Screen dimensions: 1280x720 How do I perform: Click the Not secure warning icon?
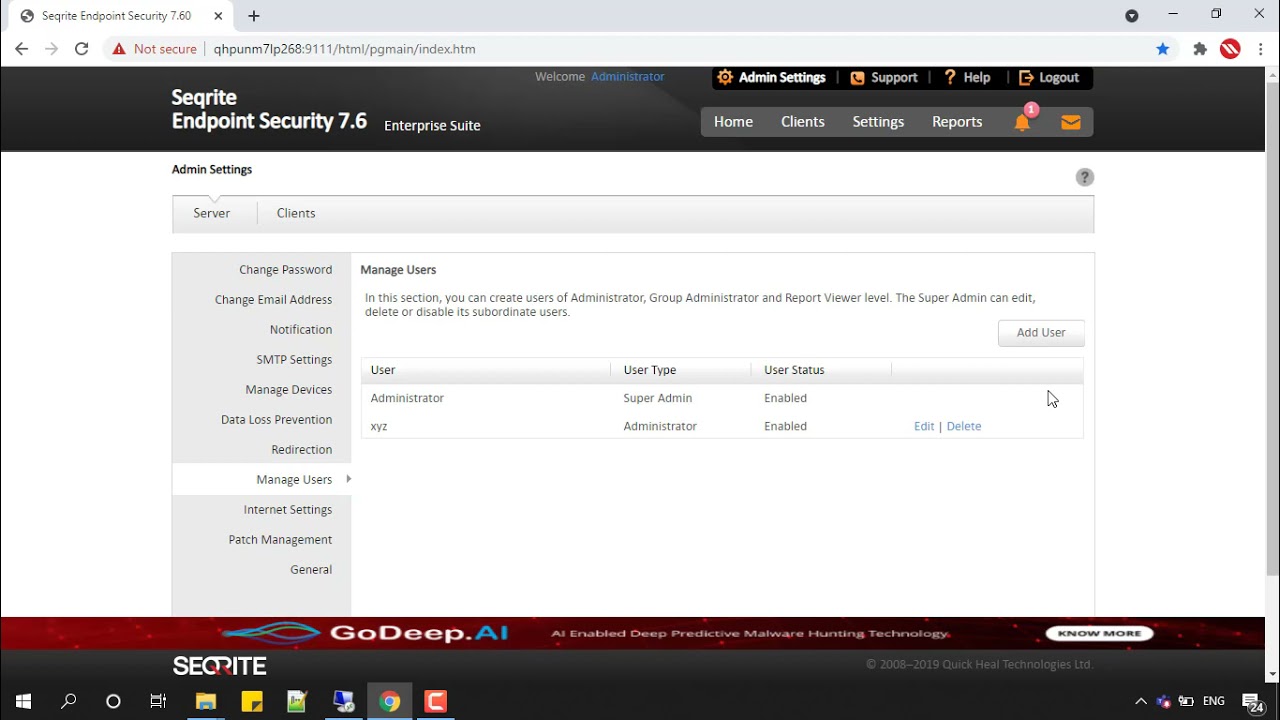[x=119, y=48]
